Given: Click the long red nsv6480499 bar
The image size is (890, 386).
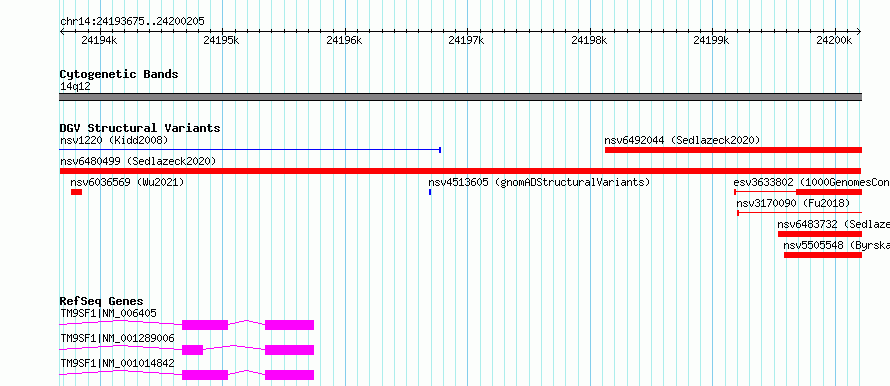Looking at the screenshot, I should 460,171.
